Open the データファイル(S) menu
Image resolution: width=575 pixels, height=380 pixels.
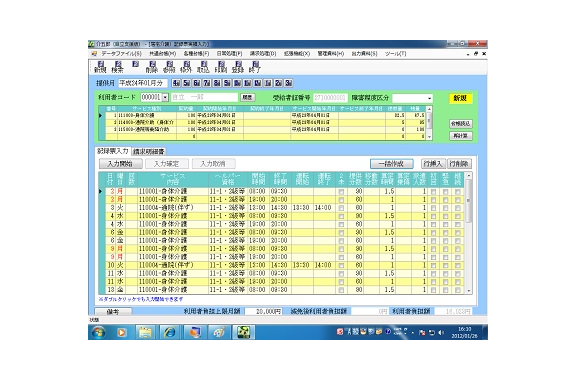(121, 54)
